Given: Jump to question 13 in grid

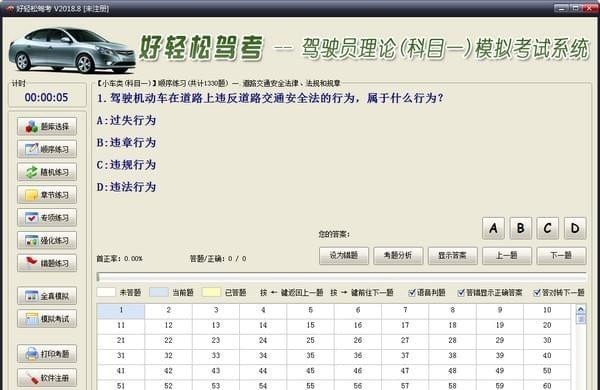Looking at the screenshot, I should (216, 326).
